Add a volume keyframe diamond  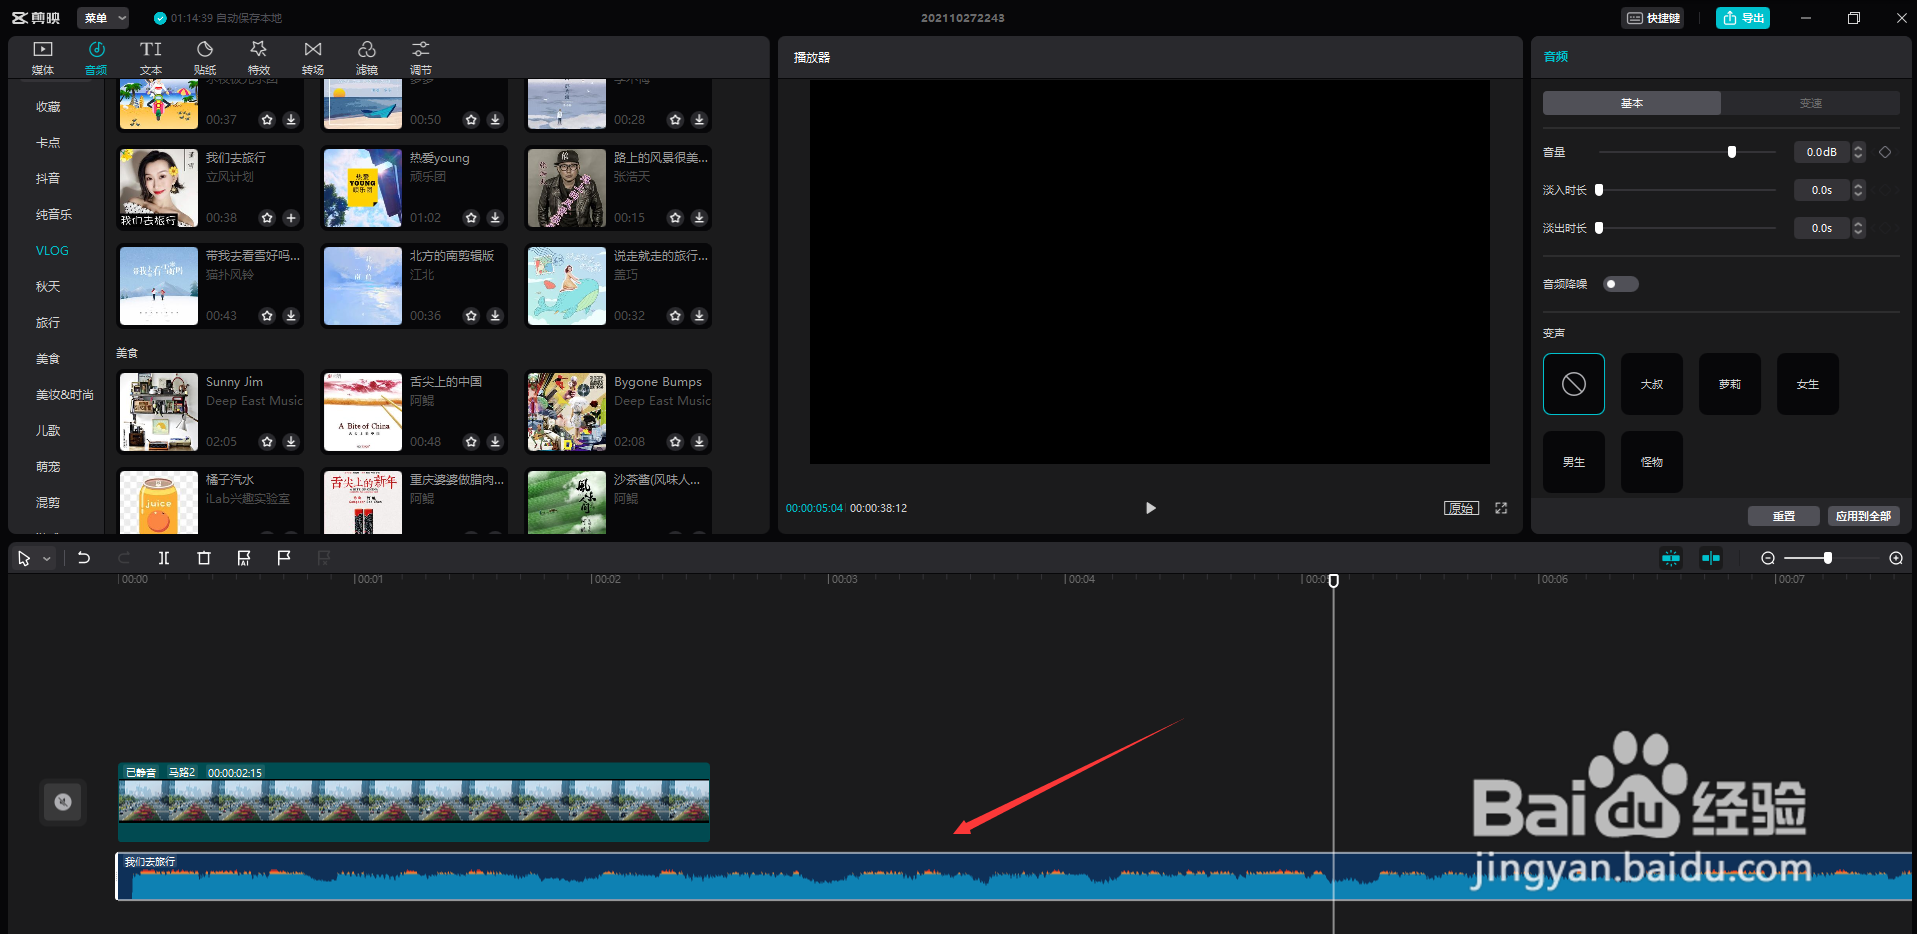coord(1885,152)
